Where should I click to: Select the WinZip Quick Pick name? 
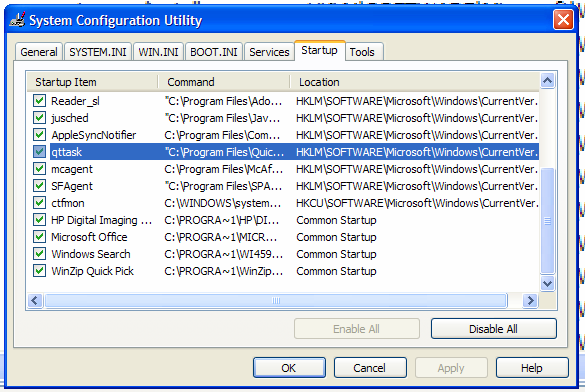pyautogui.click(x=93, y=271)
